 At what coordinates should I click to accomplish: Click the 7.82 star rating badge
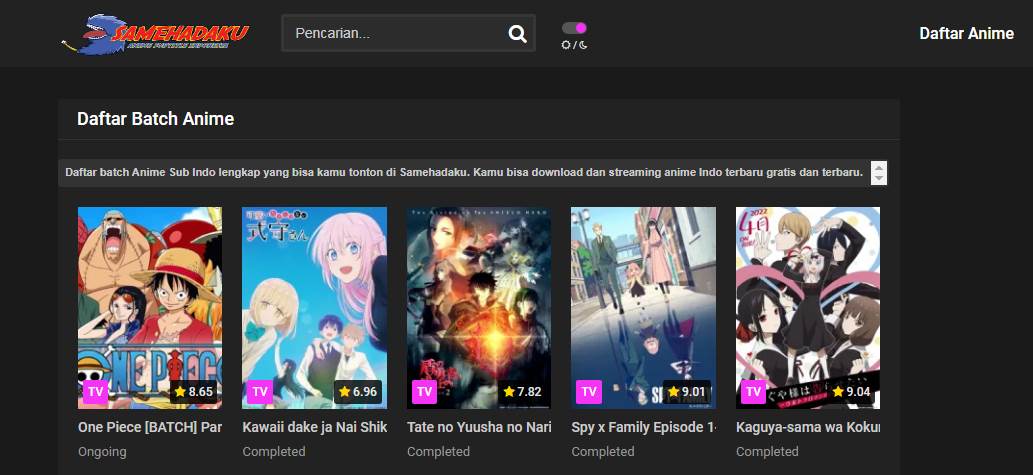pos(522,391)
